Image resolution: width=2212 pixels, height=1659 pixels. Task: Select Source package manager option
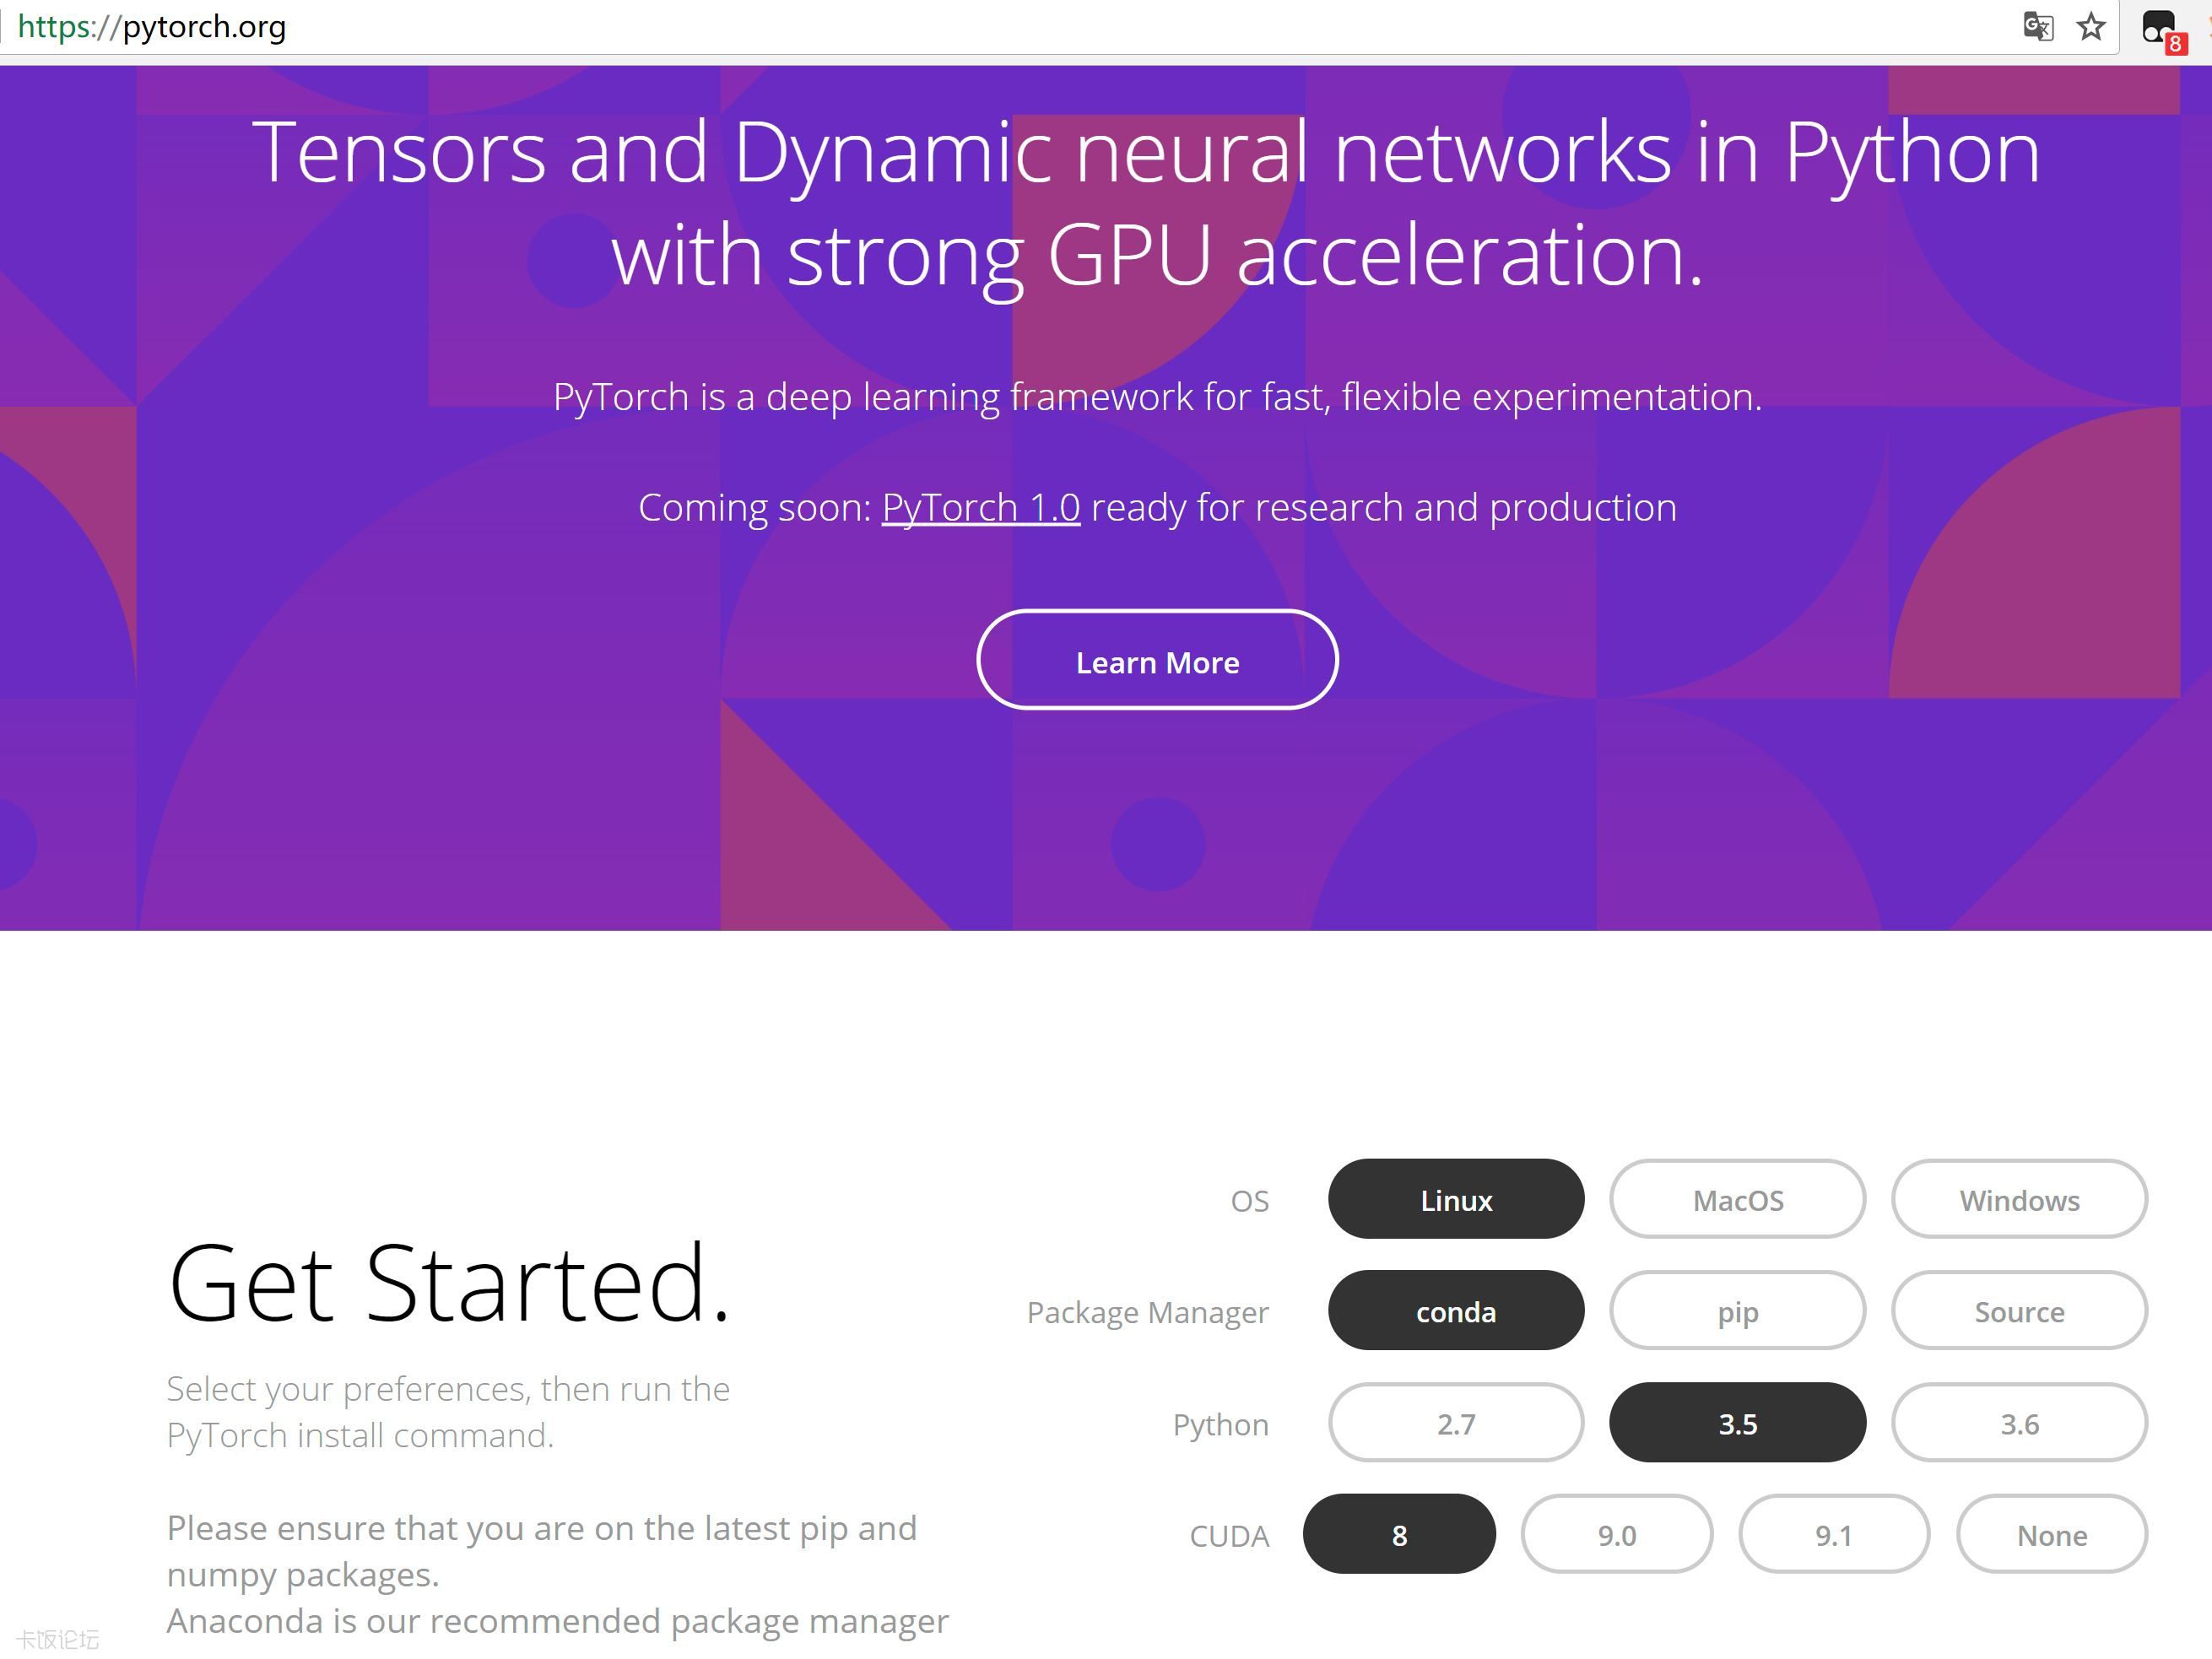2019,1310
